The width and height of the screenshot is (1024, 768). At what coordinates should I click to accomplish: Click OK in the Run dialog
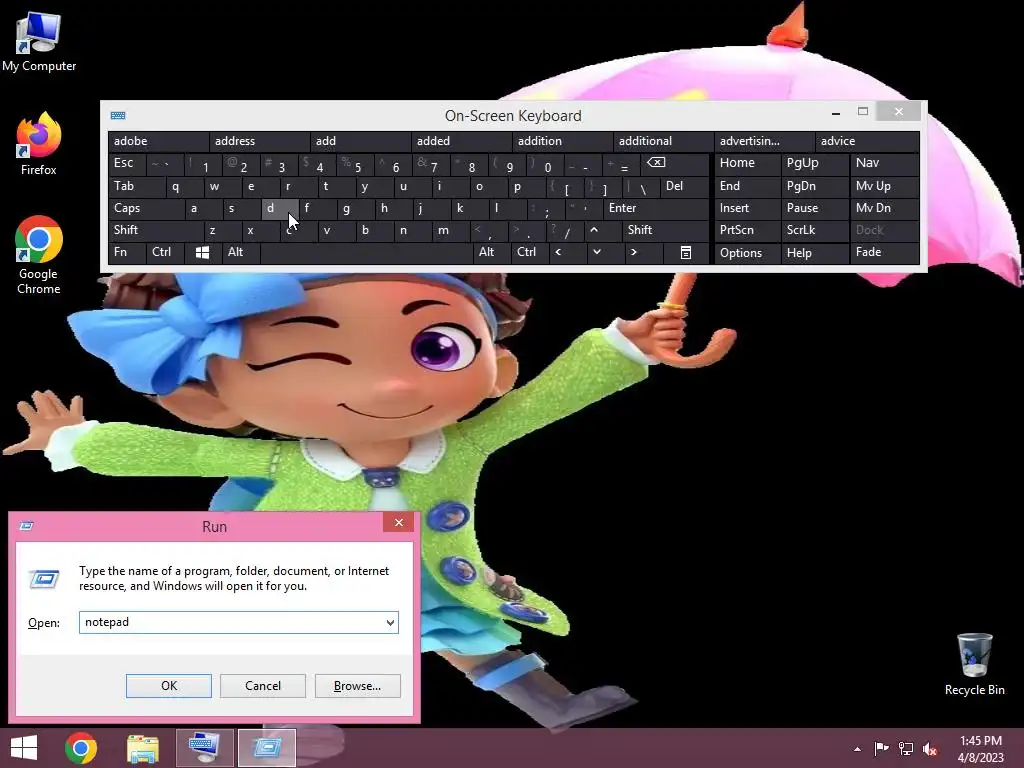[x=168, y=686]
